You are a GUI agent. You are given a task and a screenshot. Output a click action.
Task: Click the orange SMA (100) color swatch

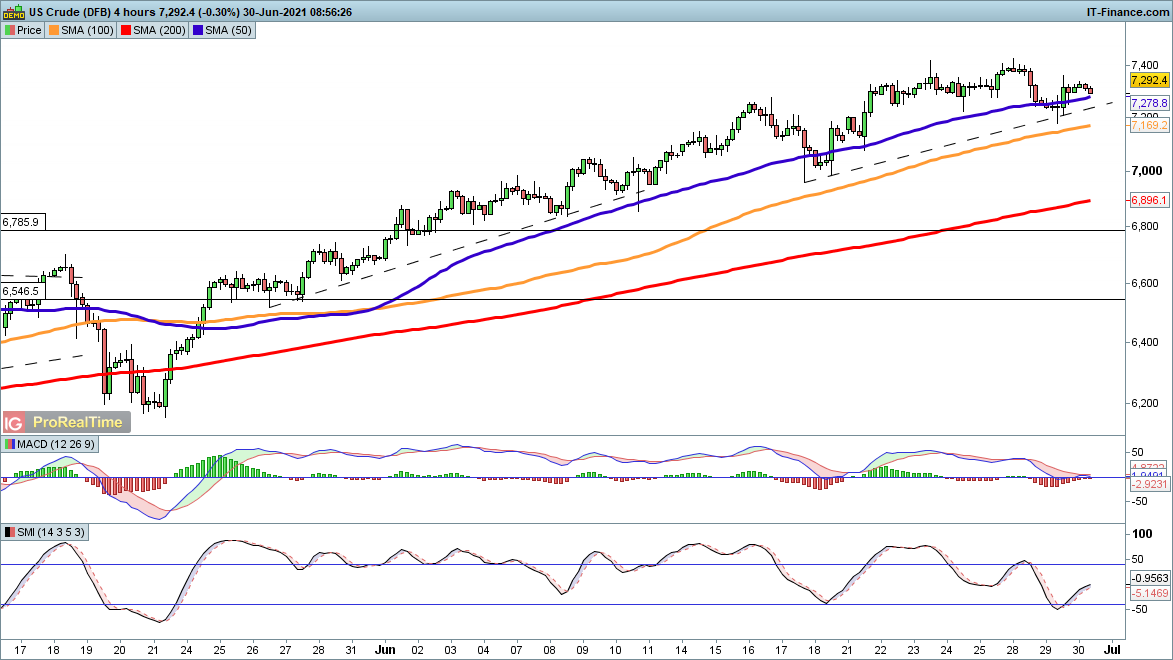tap(54, 30)
